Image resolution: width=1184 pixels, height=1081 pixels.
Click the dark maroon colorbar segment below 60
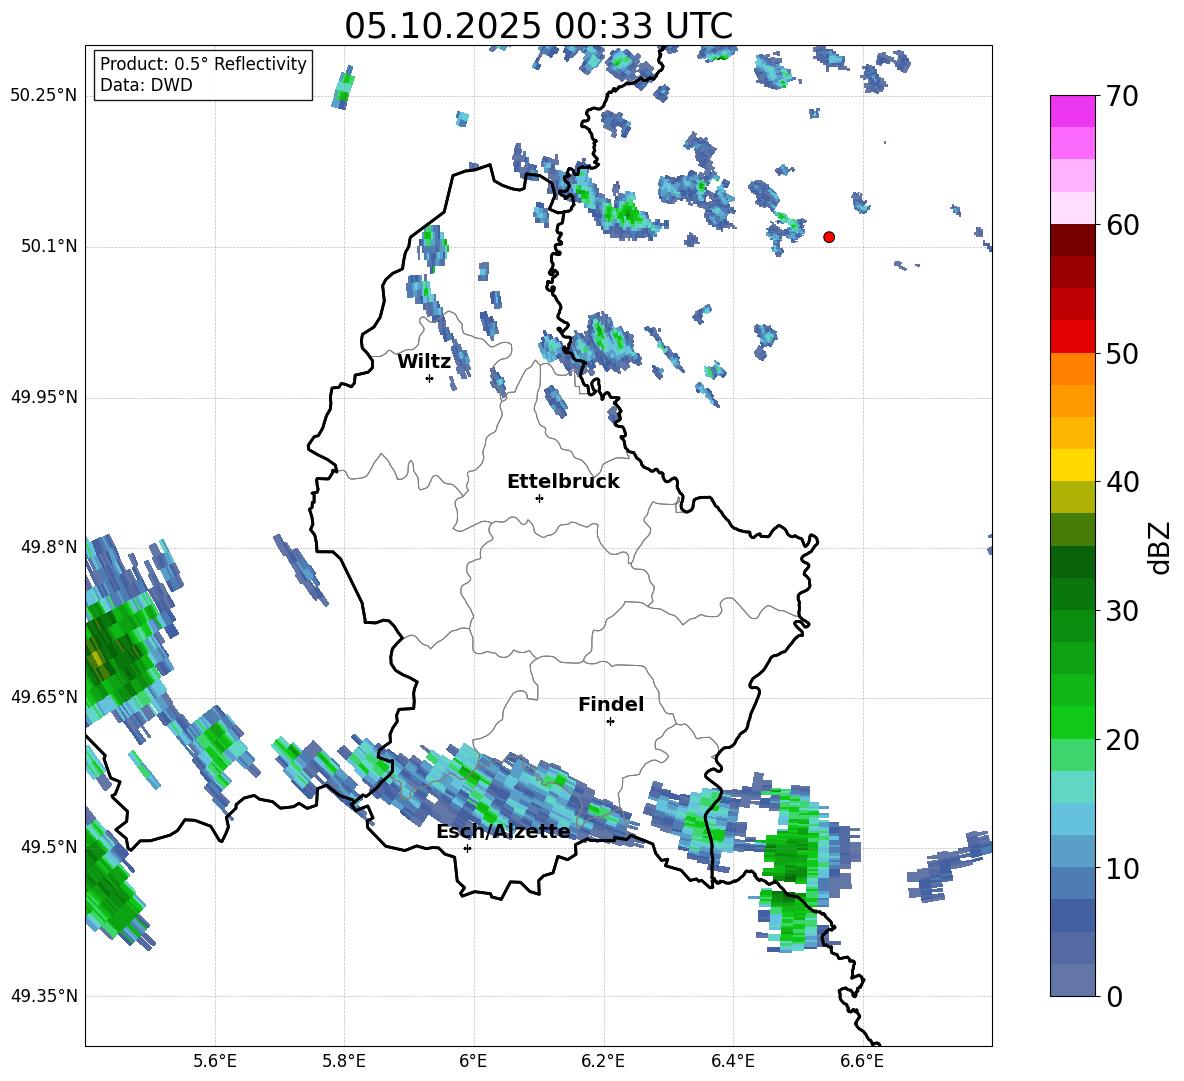(x=1072, y=240)
